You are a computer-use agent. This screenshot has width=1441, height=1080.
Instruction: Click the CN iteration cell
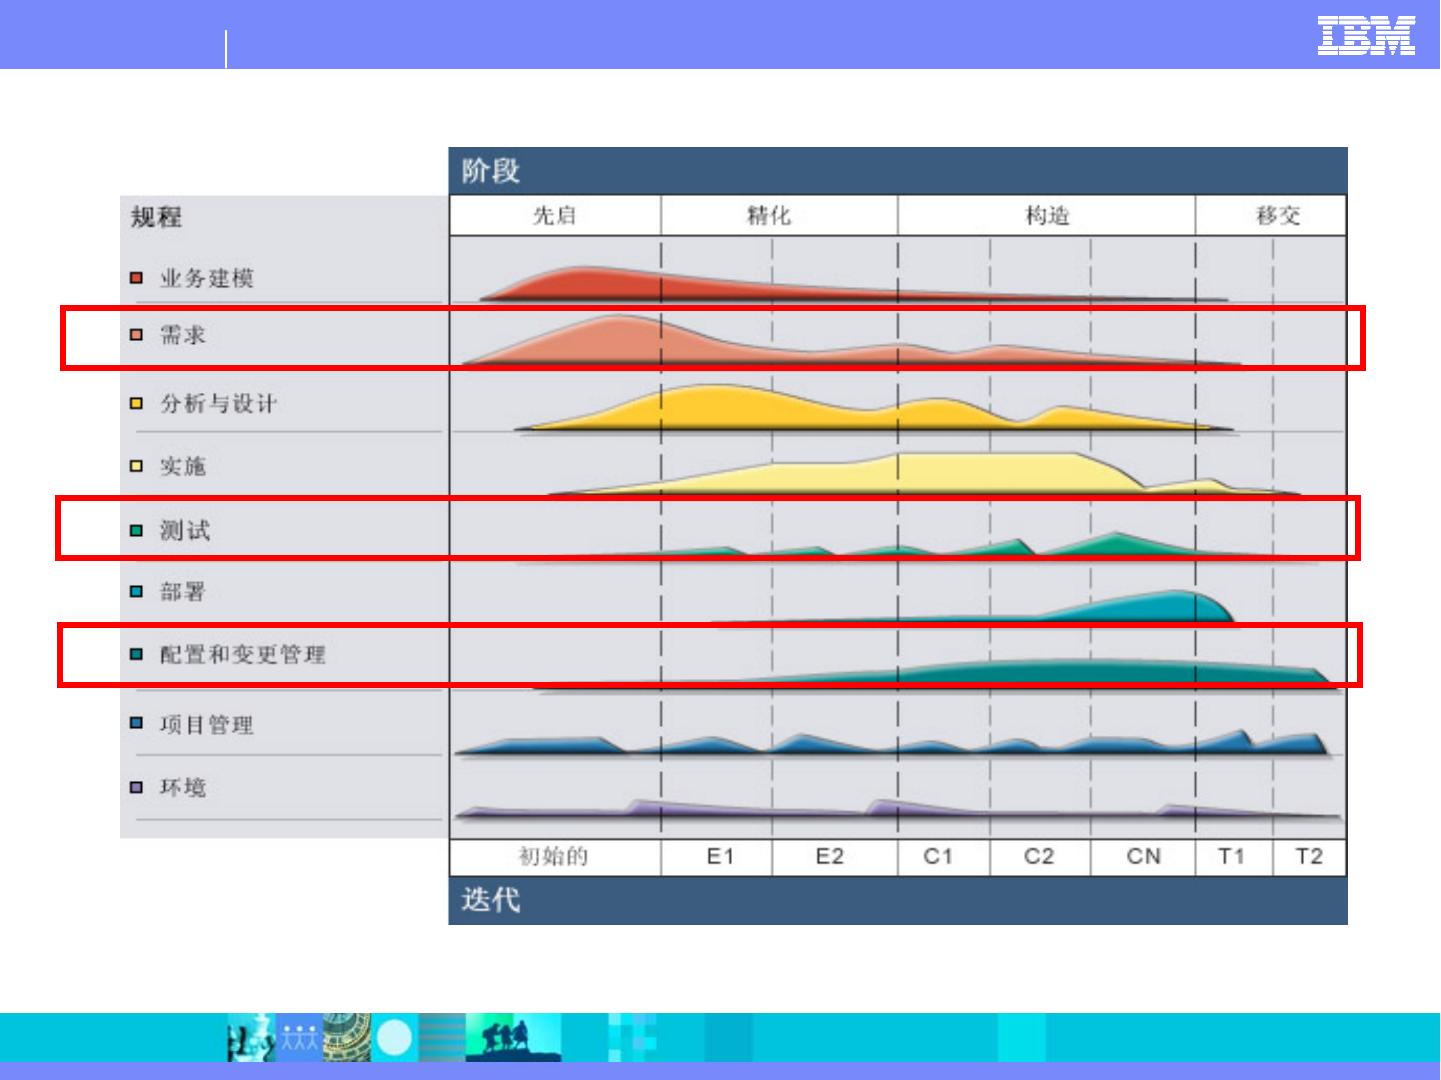1143,857
